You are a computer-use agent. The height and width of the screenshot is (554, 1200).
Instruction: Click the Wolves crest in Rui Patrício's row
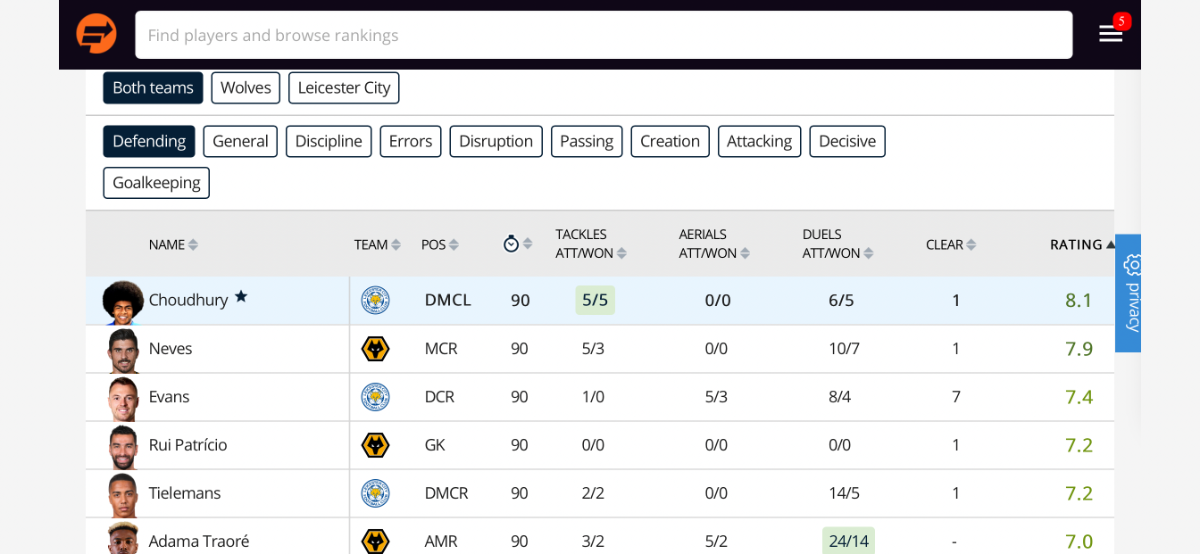tap(375, 445)
